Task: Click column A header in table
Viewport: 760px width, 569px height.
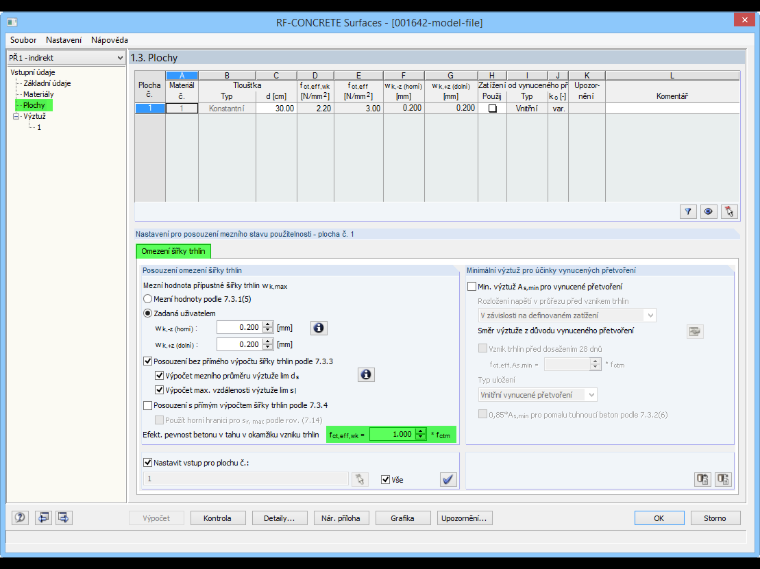Action: click(x=182, y=76)
